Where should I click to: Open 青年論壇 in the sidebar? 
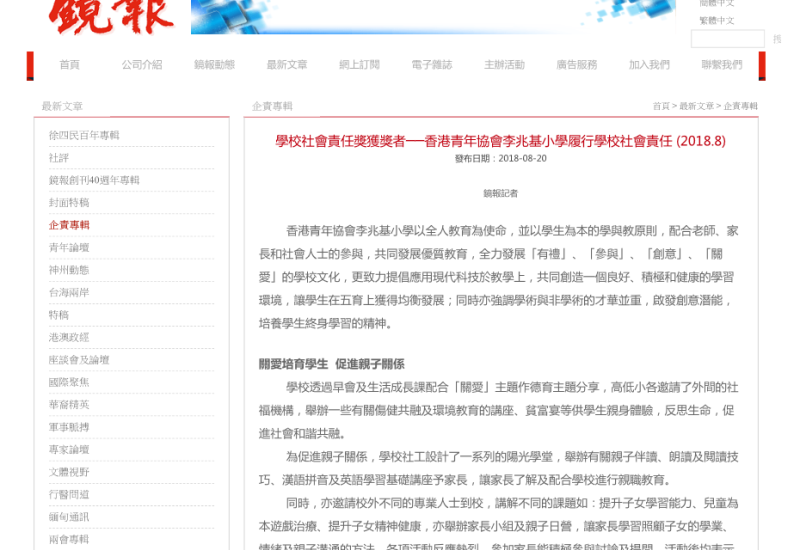[x=69, y=248]
